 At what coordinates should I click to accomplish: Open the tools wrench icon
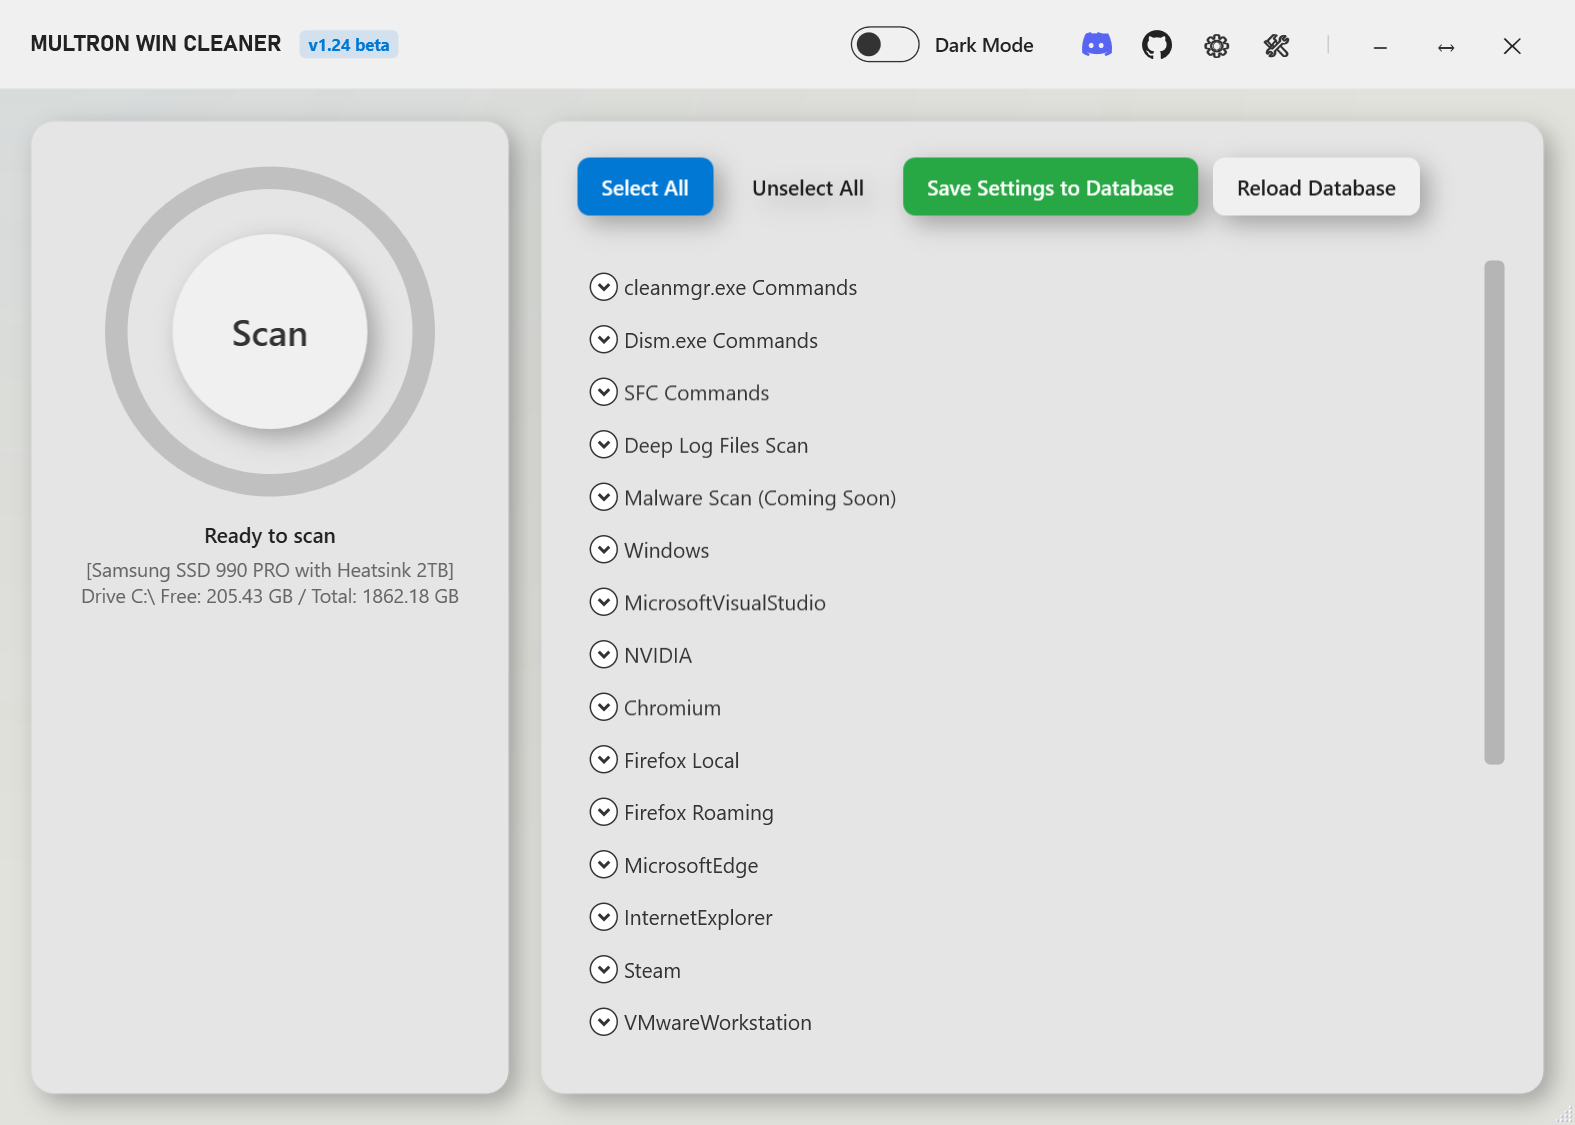pos(1276,45)
